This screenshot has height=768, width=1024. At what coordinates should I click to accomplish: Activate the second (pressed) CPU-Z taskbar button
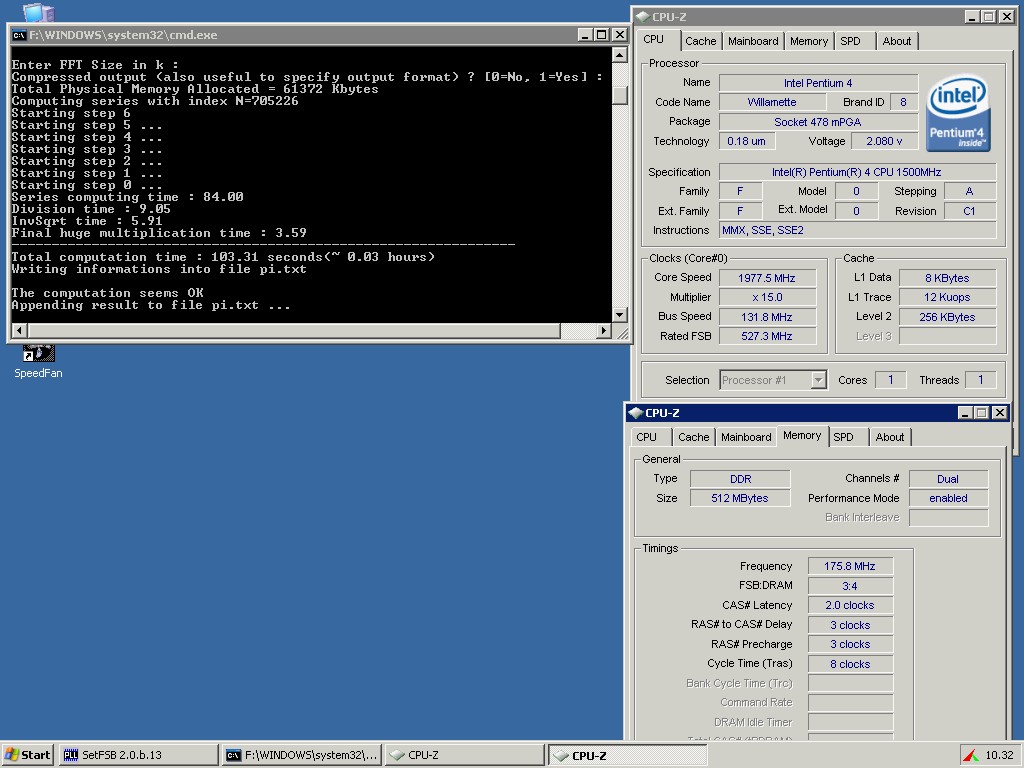click(627, 755)
